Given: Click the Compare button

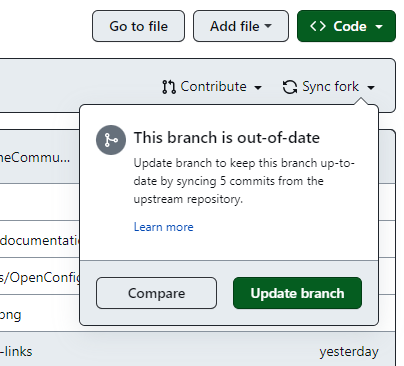Looking at the screenshot, I should (x=156, y=293).
